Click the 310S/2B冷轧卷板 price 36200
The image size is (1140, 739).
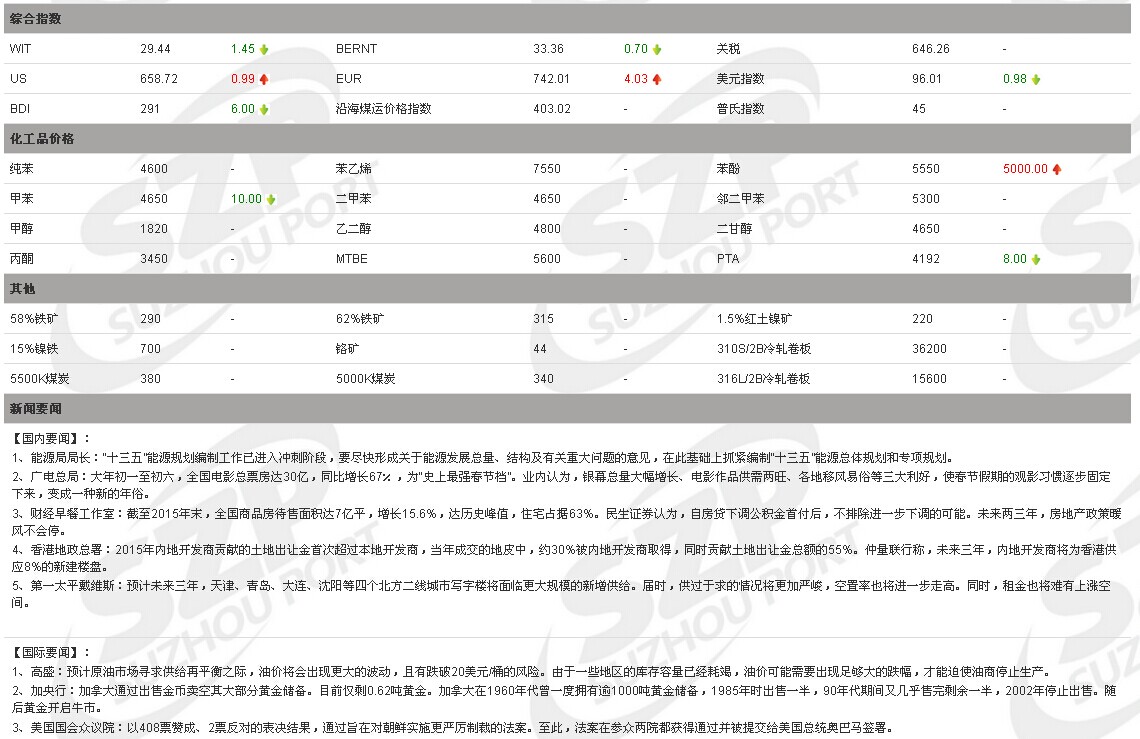[929, 348]
